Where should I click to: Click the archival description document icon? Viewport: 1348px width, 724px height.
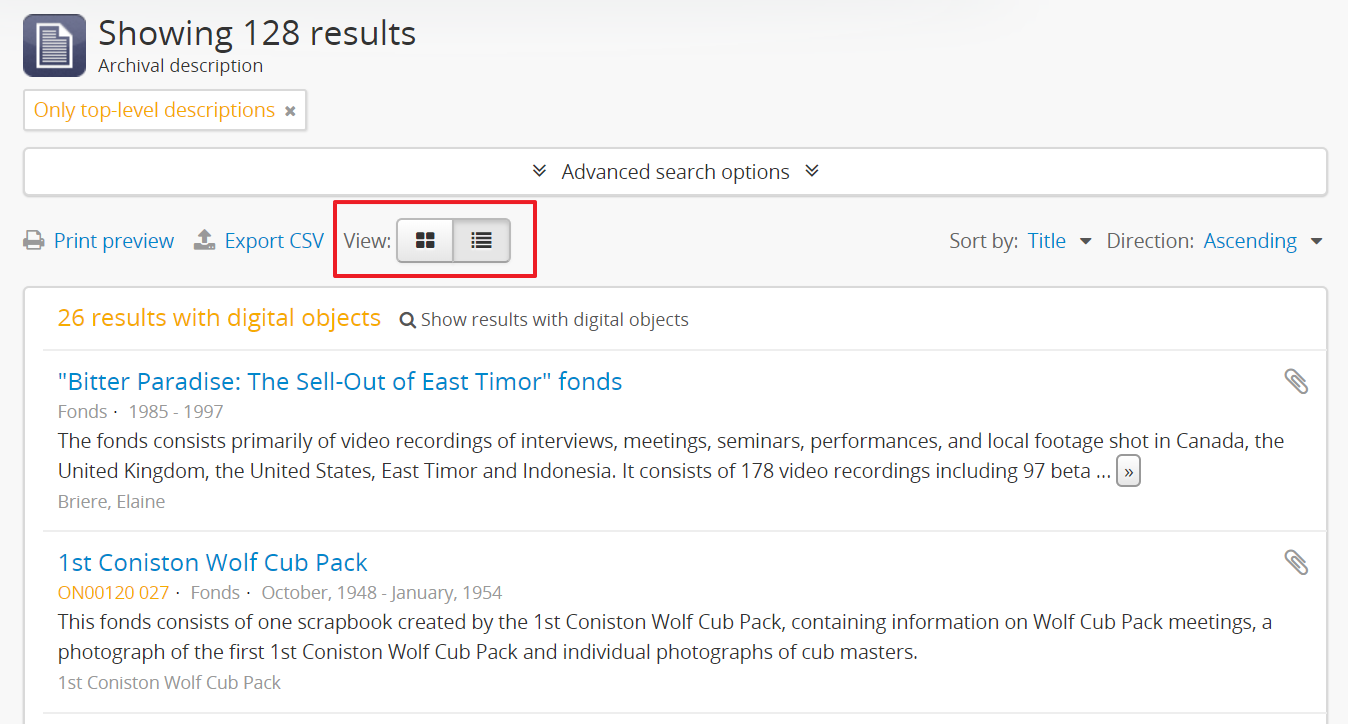(x=54, y=46)
